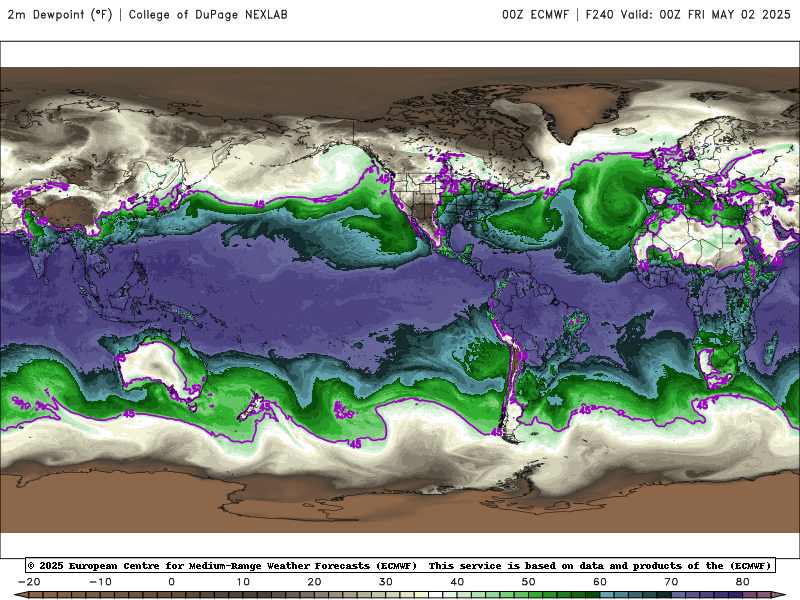Click the "0" colorbar tick label

point(171,582)
